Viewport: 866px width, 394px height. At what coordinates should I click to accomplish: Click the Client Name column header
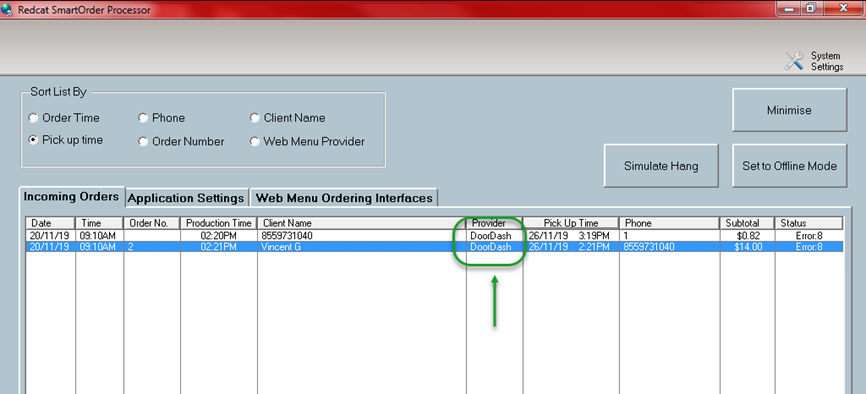coord(362,223)
